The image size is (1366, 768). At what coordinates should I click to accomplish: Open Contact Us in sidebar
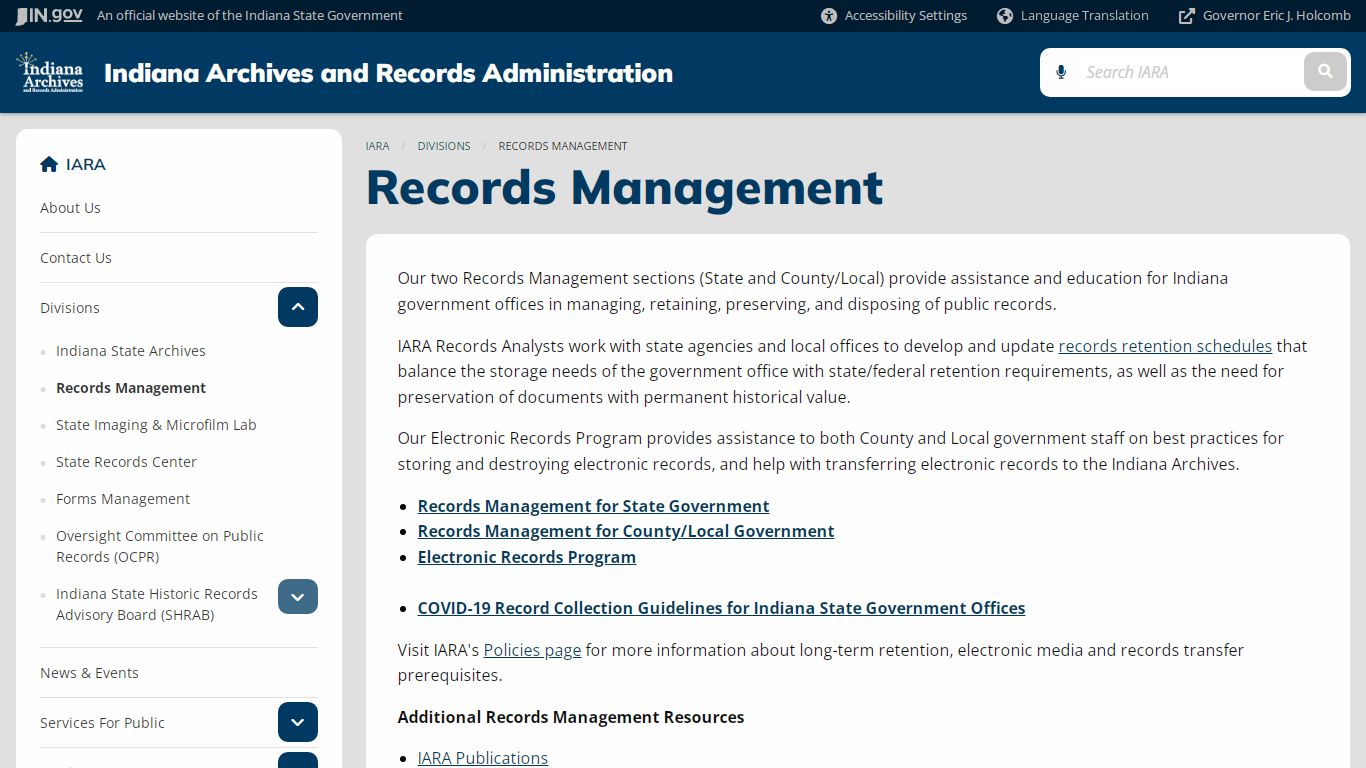pyautogui.click(x=76, y=258)
